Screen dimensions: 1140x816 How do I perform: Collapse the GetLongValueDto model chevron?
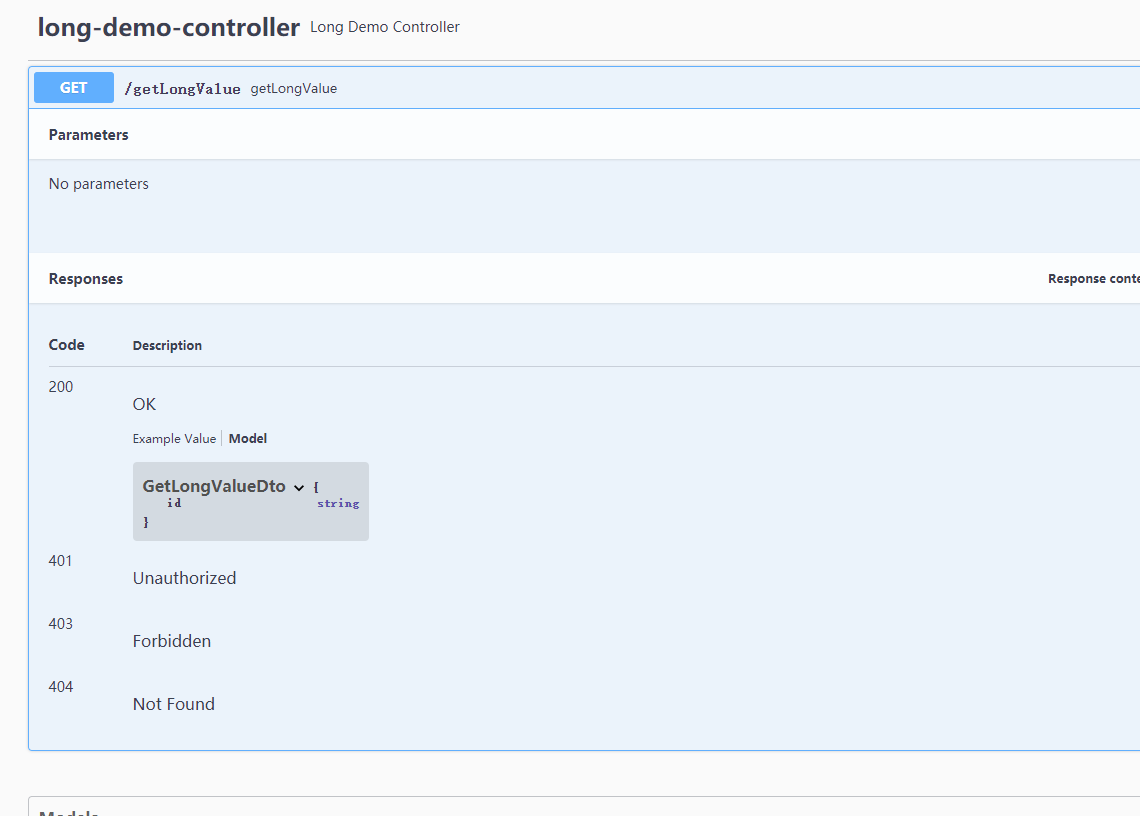[299, 488]
